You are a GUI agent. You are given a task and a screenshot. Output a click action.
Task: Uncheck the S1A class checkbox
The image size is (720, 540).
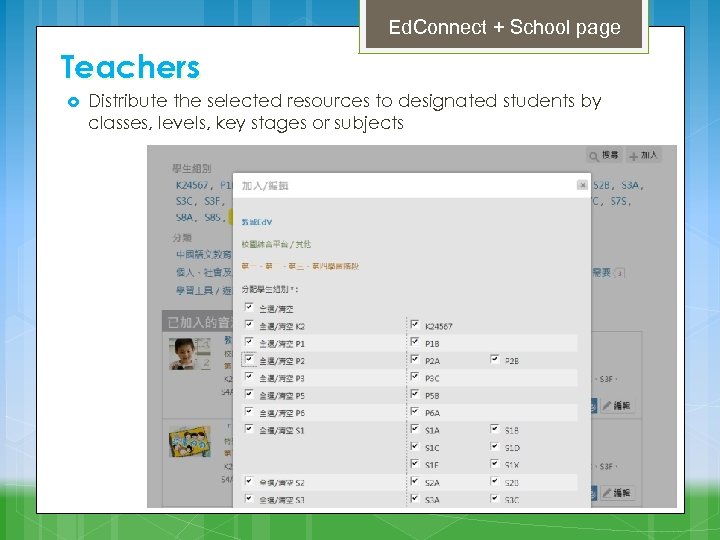tap(415, 429)
